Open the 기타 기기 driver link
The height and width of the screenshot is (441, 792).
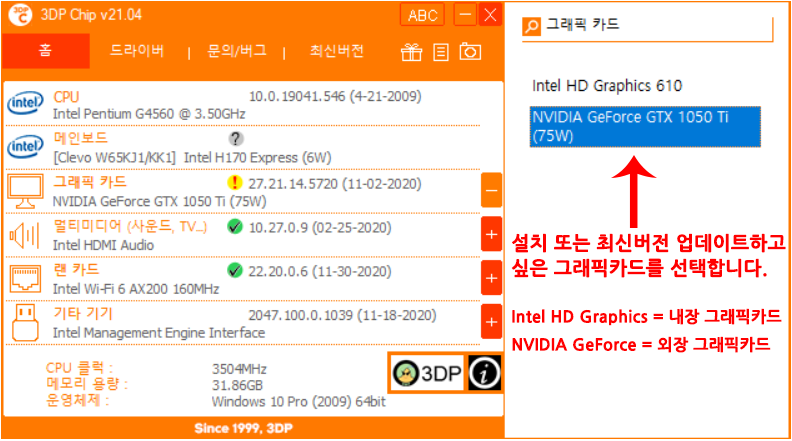(83, 314)
